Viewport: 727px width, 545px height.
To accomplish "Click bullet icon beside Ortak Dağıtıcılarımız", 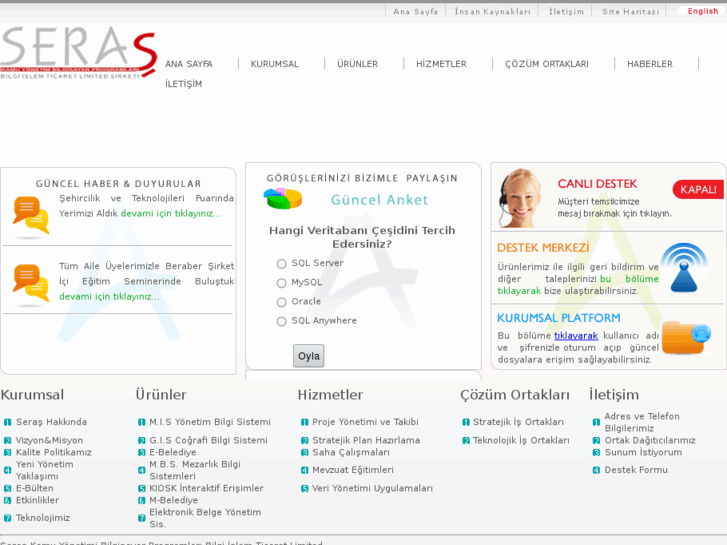I will 596,441.
